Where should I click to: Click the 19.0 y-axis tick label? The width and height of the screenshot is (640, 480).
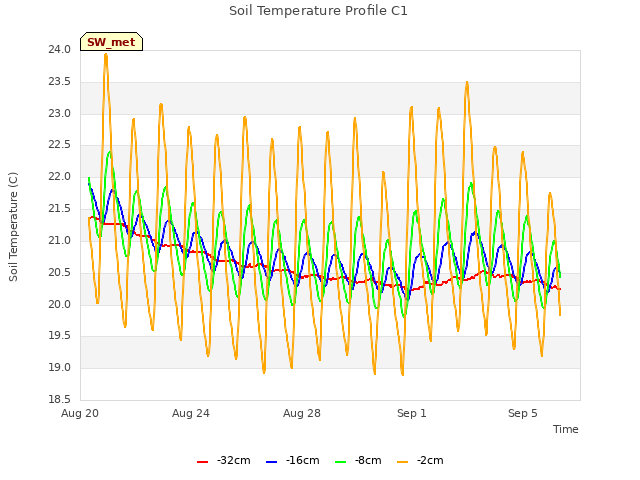pyautogui.click(x=60, y=368)
